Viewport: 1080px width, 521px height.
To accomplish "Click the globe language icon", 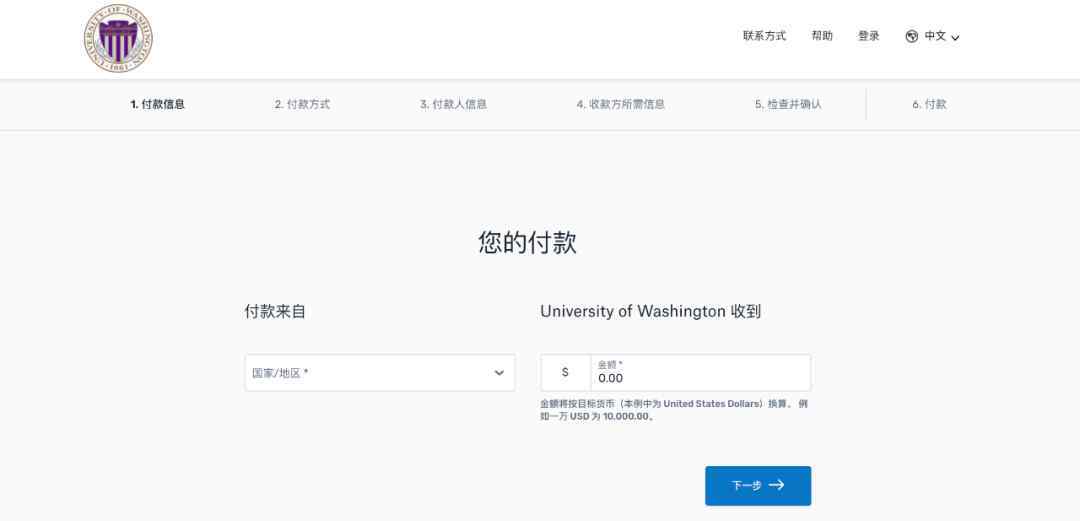I will (911, 37).
